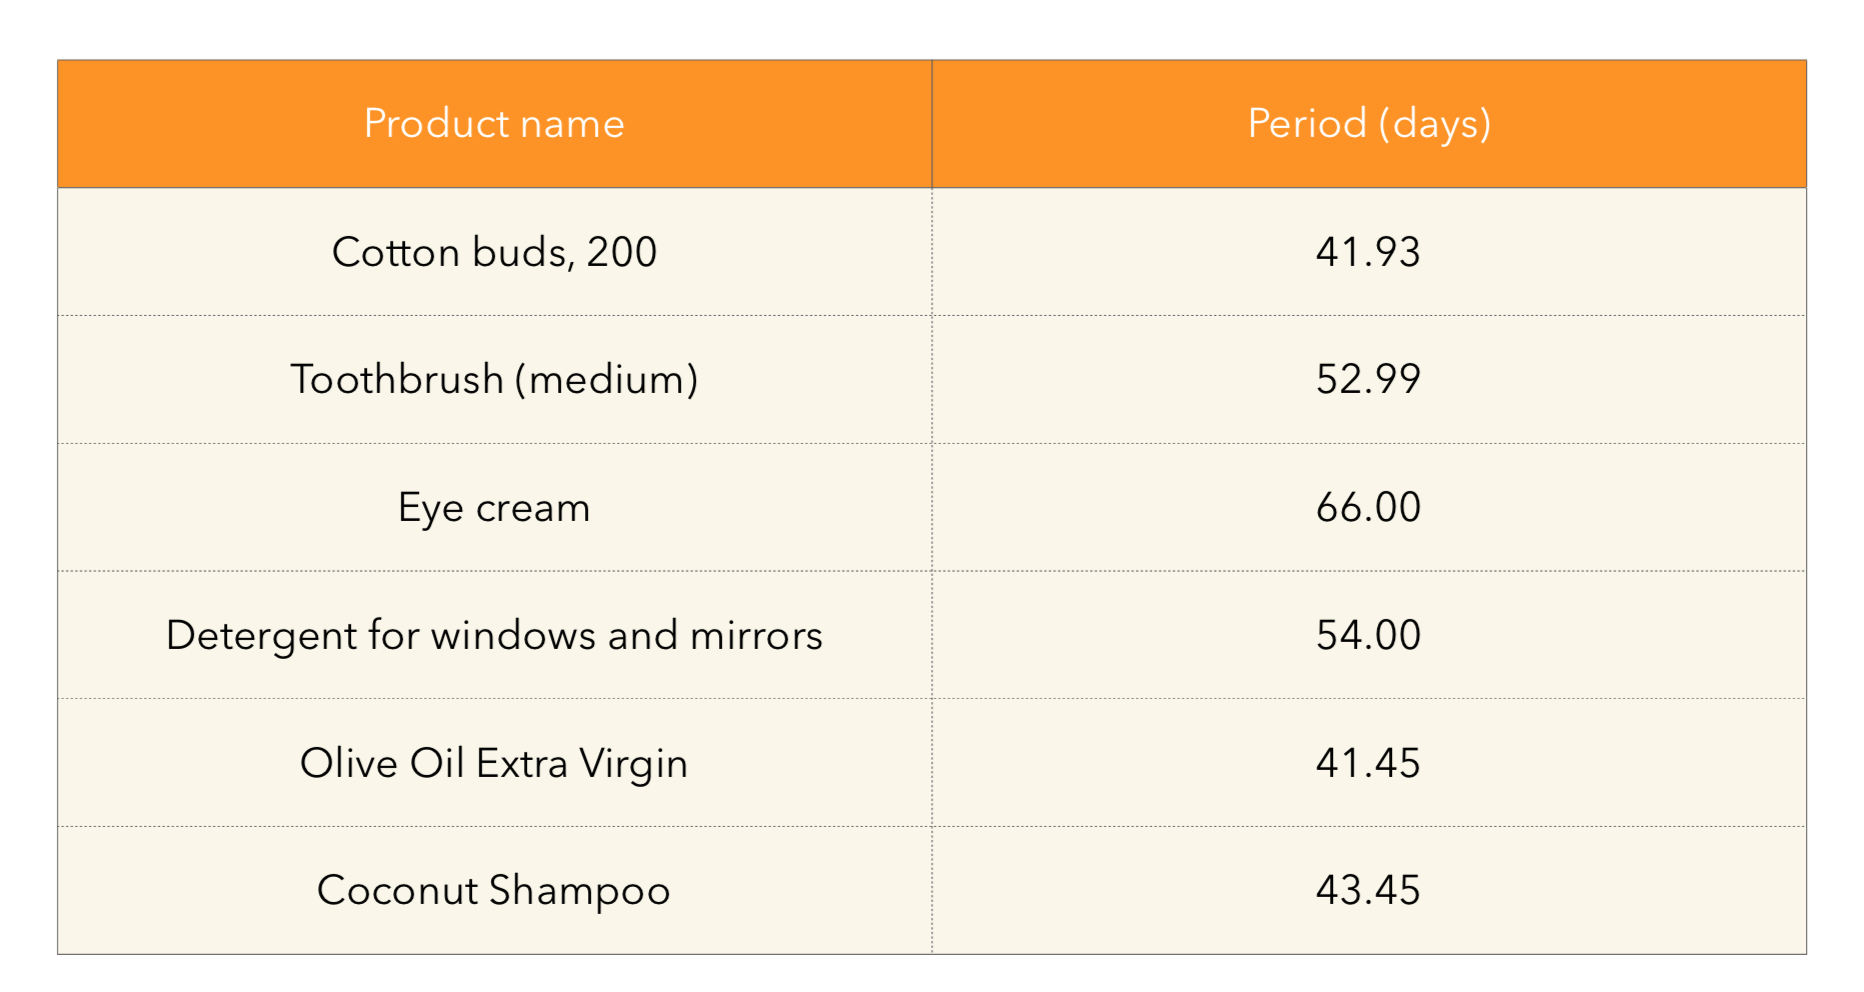Click the word "Shampoo" in the table
The image size is (1864, 992).
pos(579,891)
